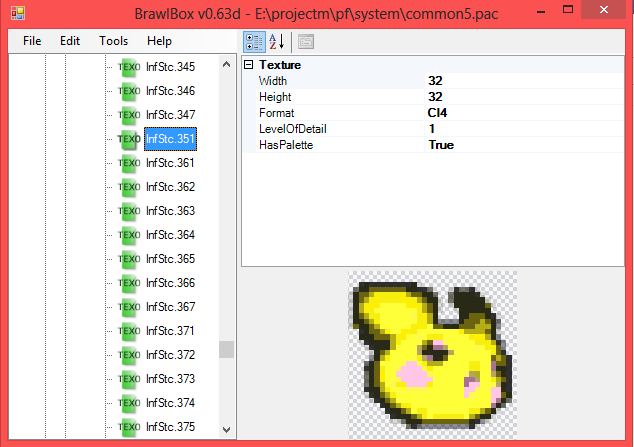
Task: Select the InfStc.372 texture node
Action: coord(170,355)
